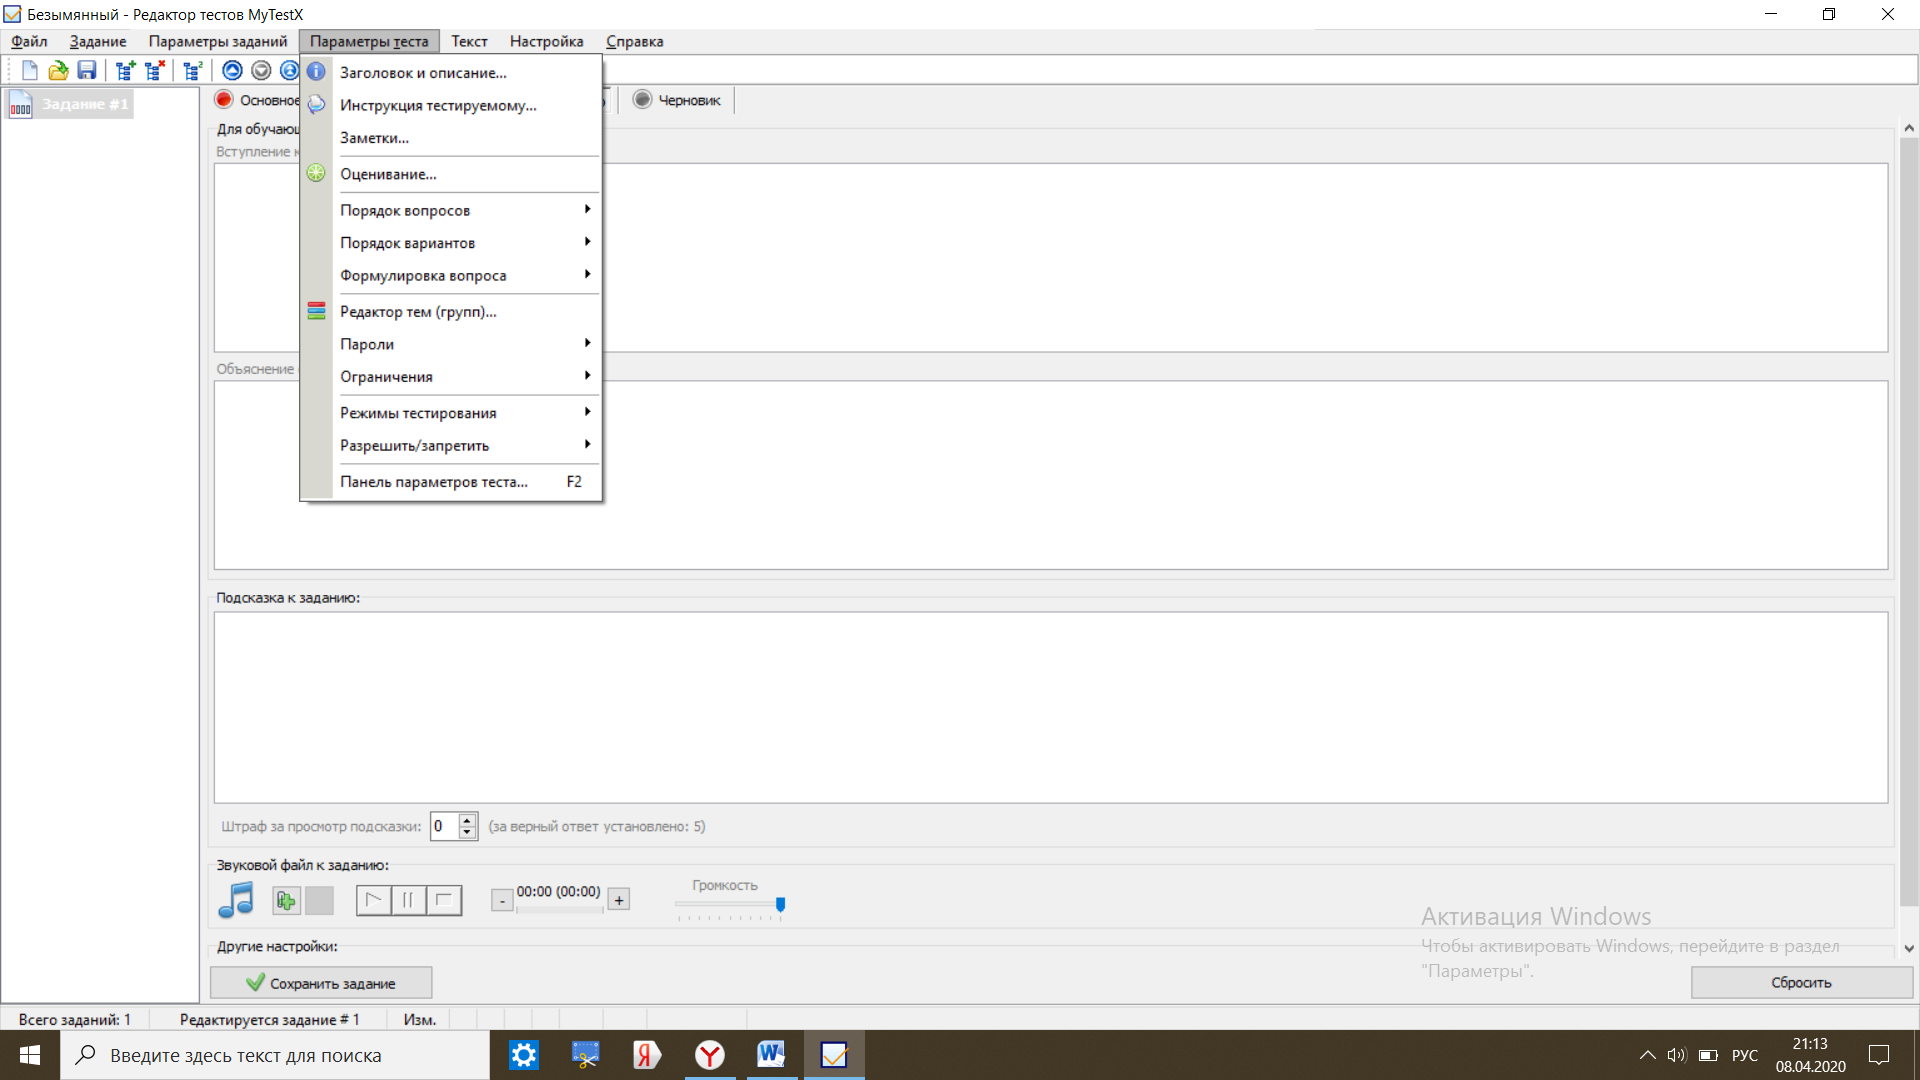This screenshot has height=1080, width=1920.
Task: Open the Windows Start menu
Action: [x=30, y=1055]
